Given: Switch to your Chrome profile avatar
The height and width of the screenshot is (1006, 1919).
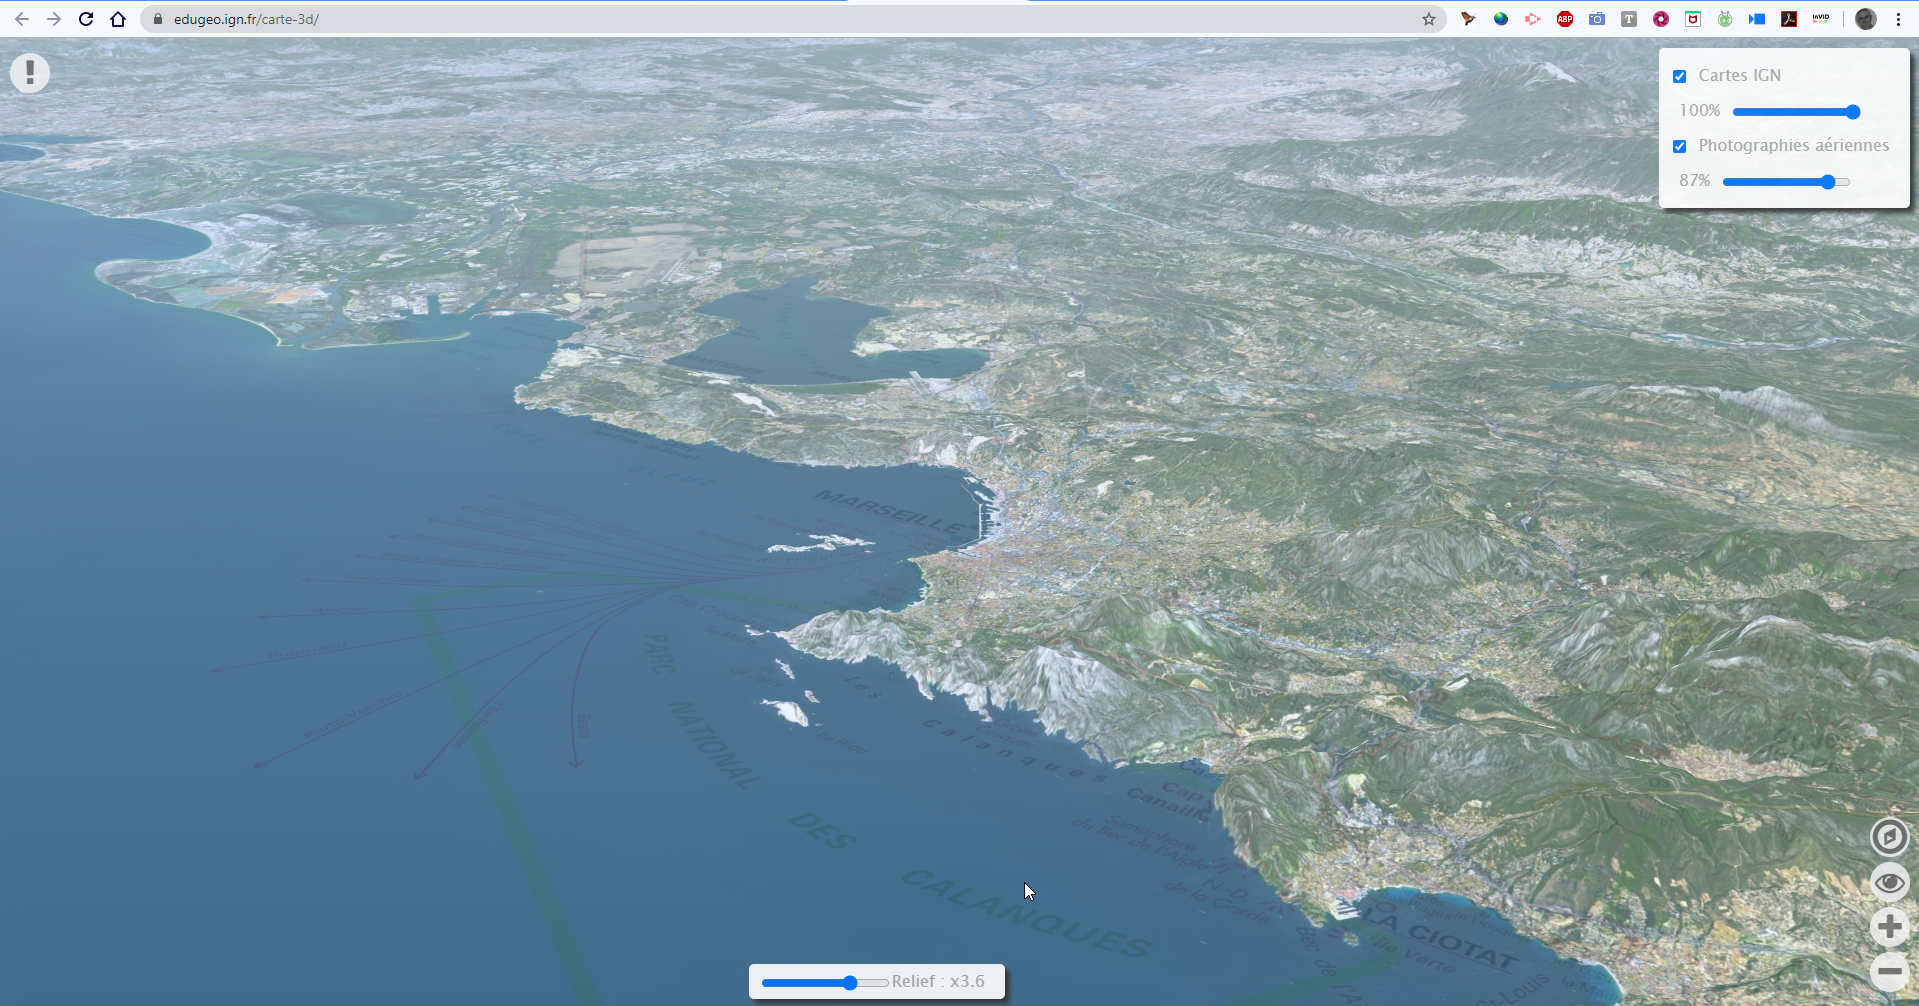Looking at the screenshot, I should coord(1865,19).
